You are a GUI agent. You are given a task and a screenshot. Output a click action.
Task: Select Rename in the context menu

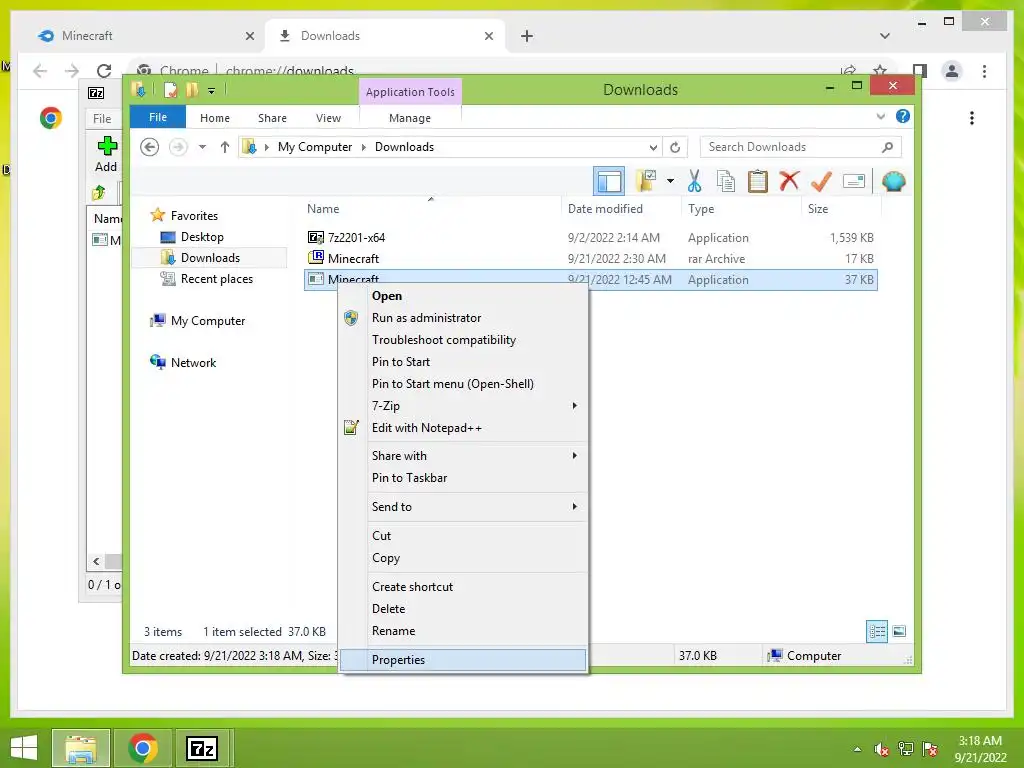click(463, 631)
